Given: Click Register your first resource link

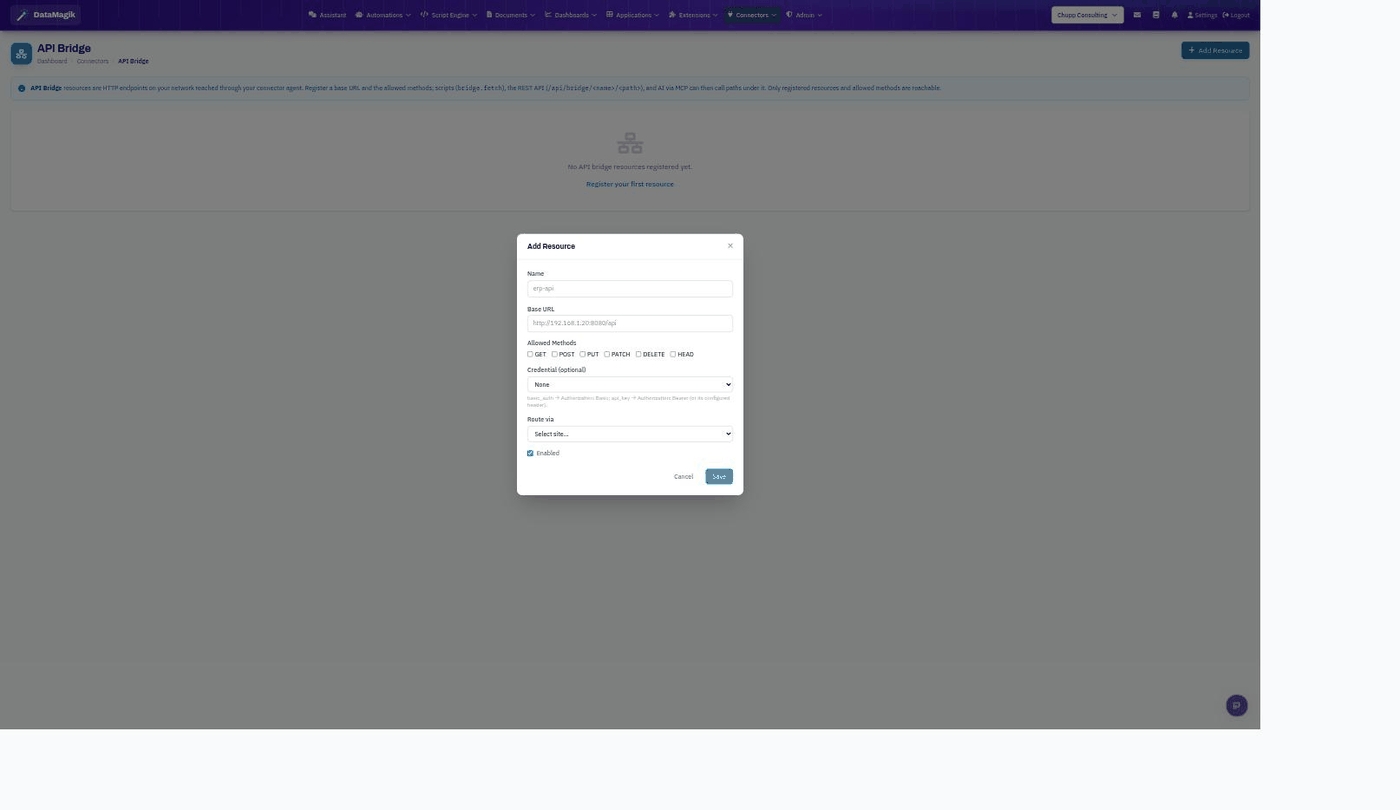Looking at the screenshot, I should [630, 184].
